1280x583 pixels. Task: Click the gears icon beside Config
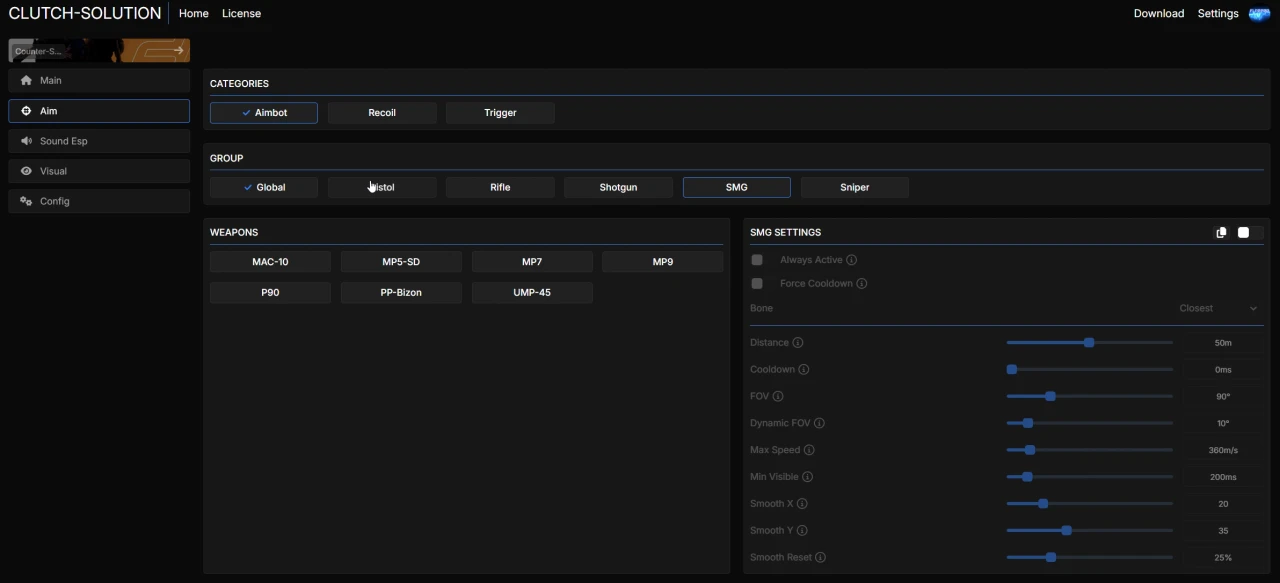[x=26, y=201]
